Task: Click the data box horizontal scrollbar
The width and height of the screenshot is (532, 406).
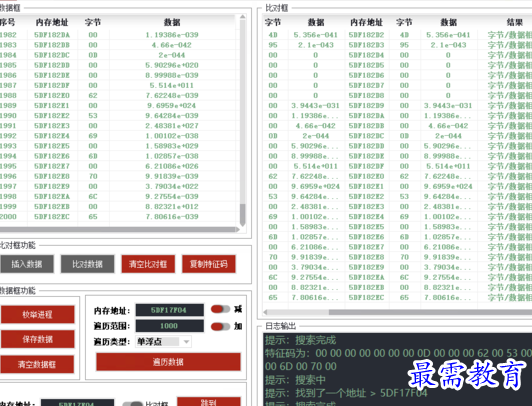Action: 118,230
